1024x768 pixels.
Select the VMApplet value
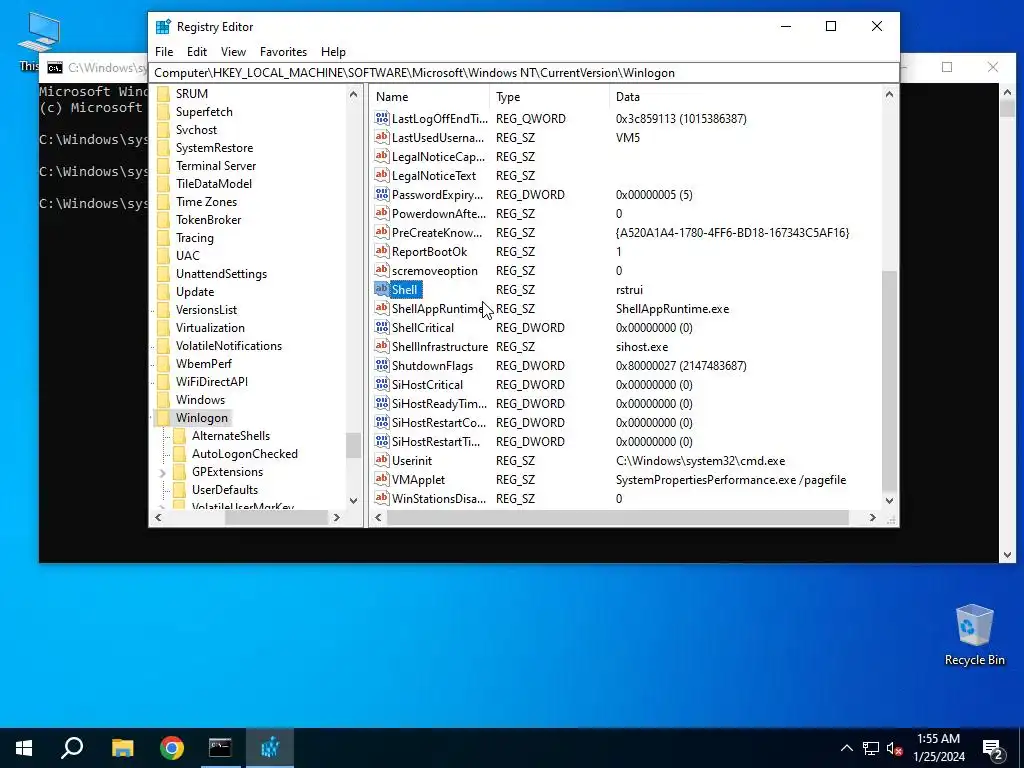click(x=418, y=479)
